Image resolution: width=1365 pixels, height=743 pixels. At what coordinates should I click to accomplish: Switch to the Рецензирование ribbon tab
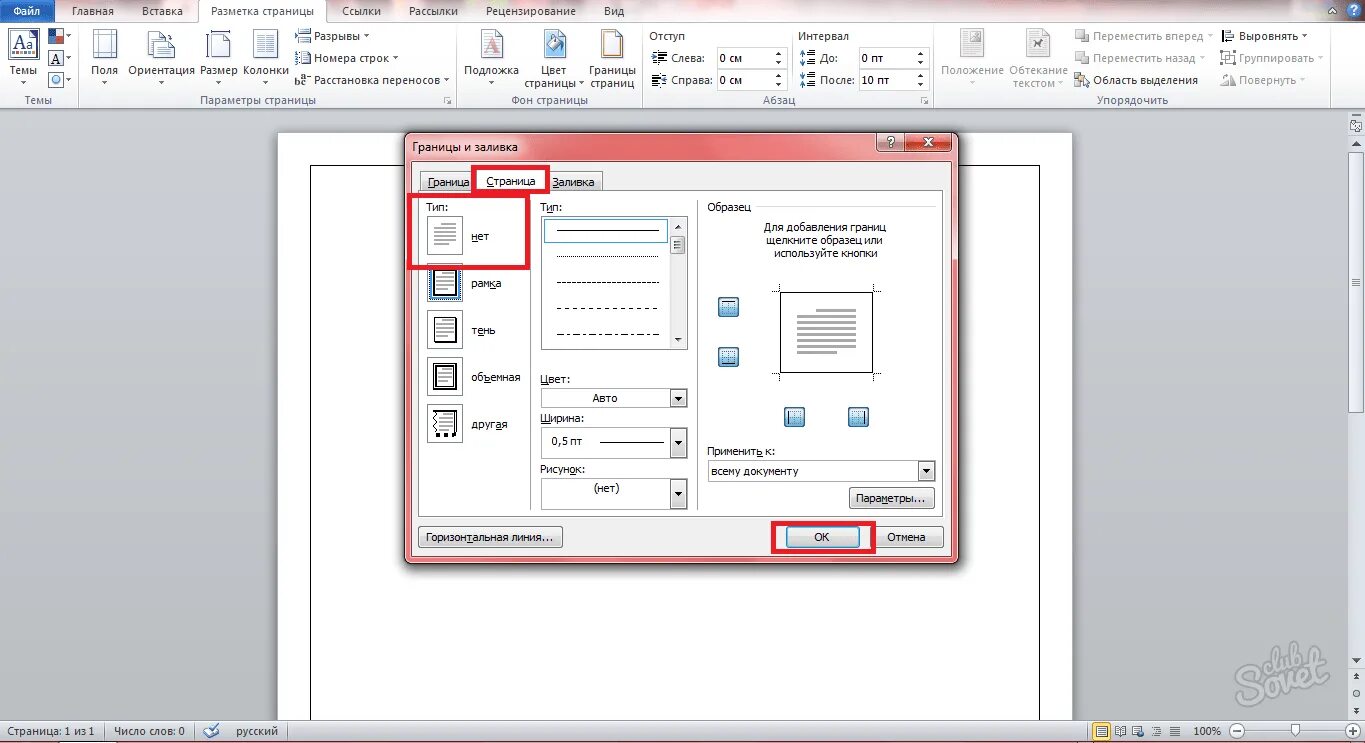pos(531,12)
